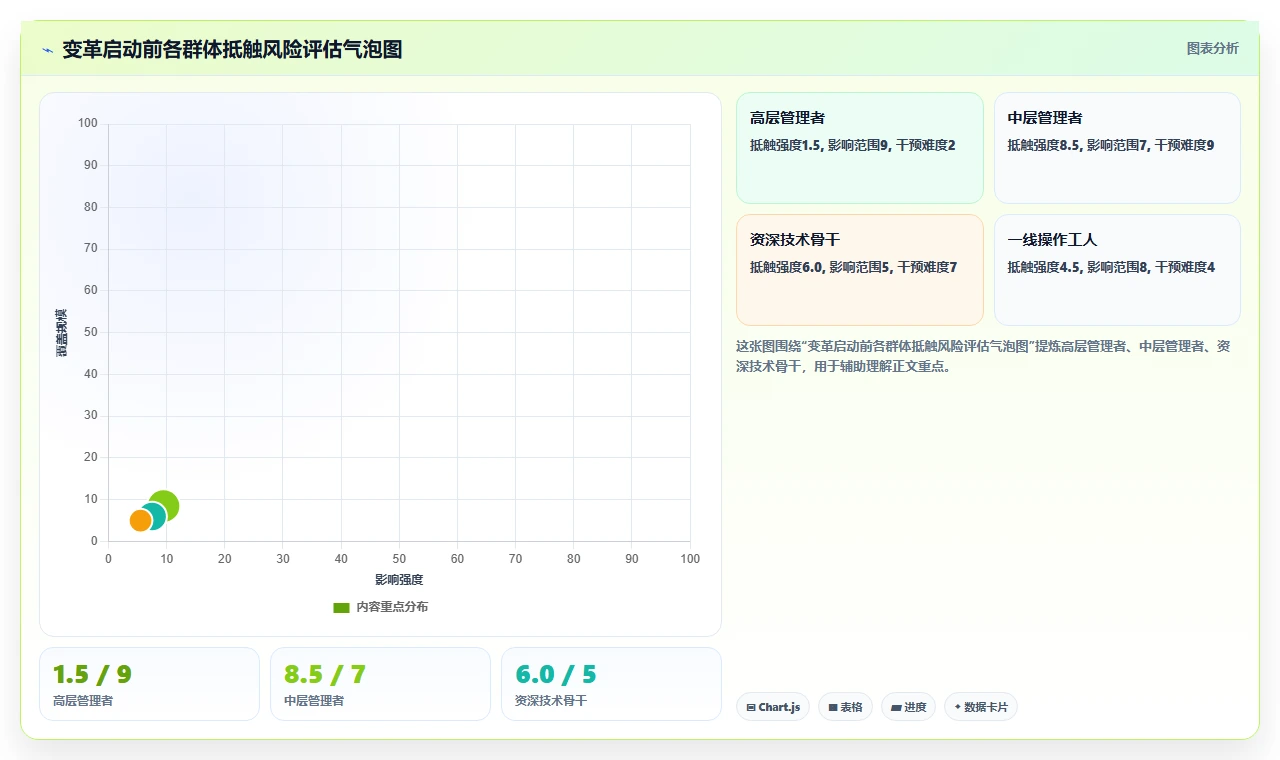The height and width of the screenshot is (760, 1280).
Task: Open the 高层管理者 info card
Action: 860,148
